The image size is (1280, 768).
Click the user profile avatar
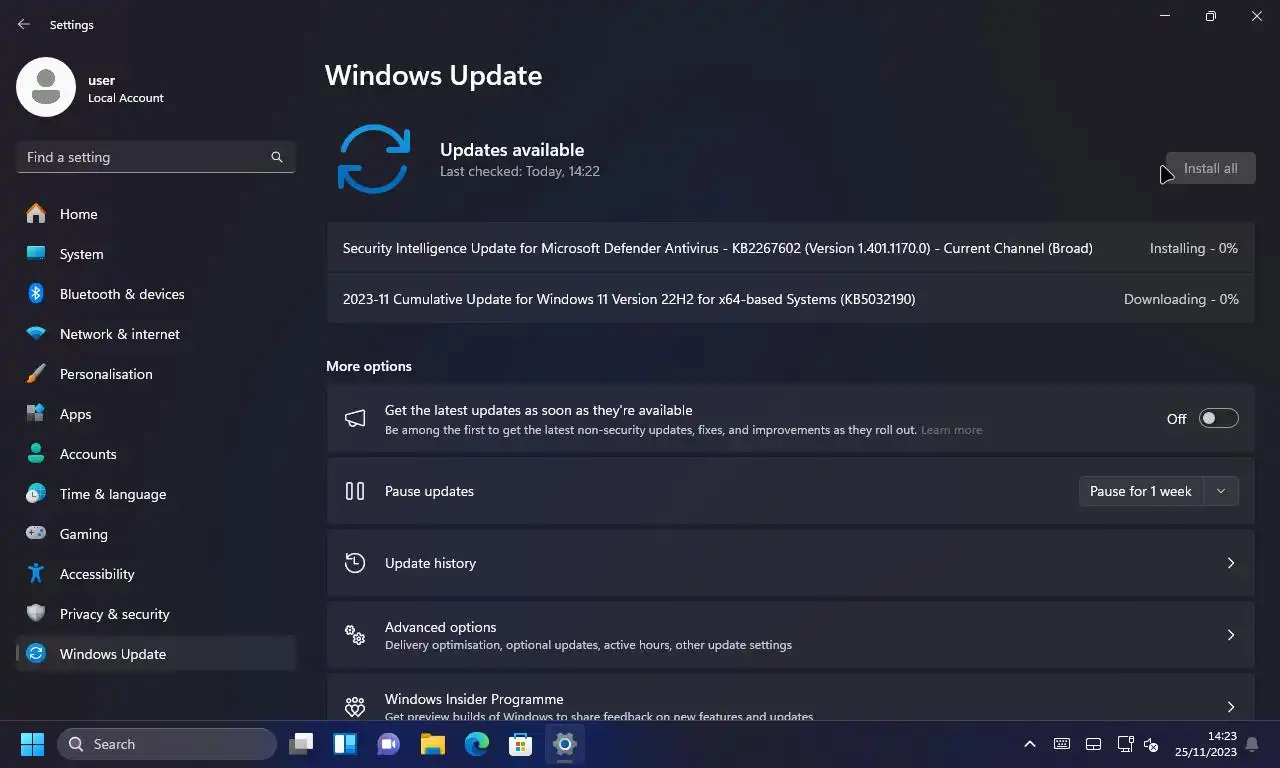pos(46,87)
